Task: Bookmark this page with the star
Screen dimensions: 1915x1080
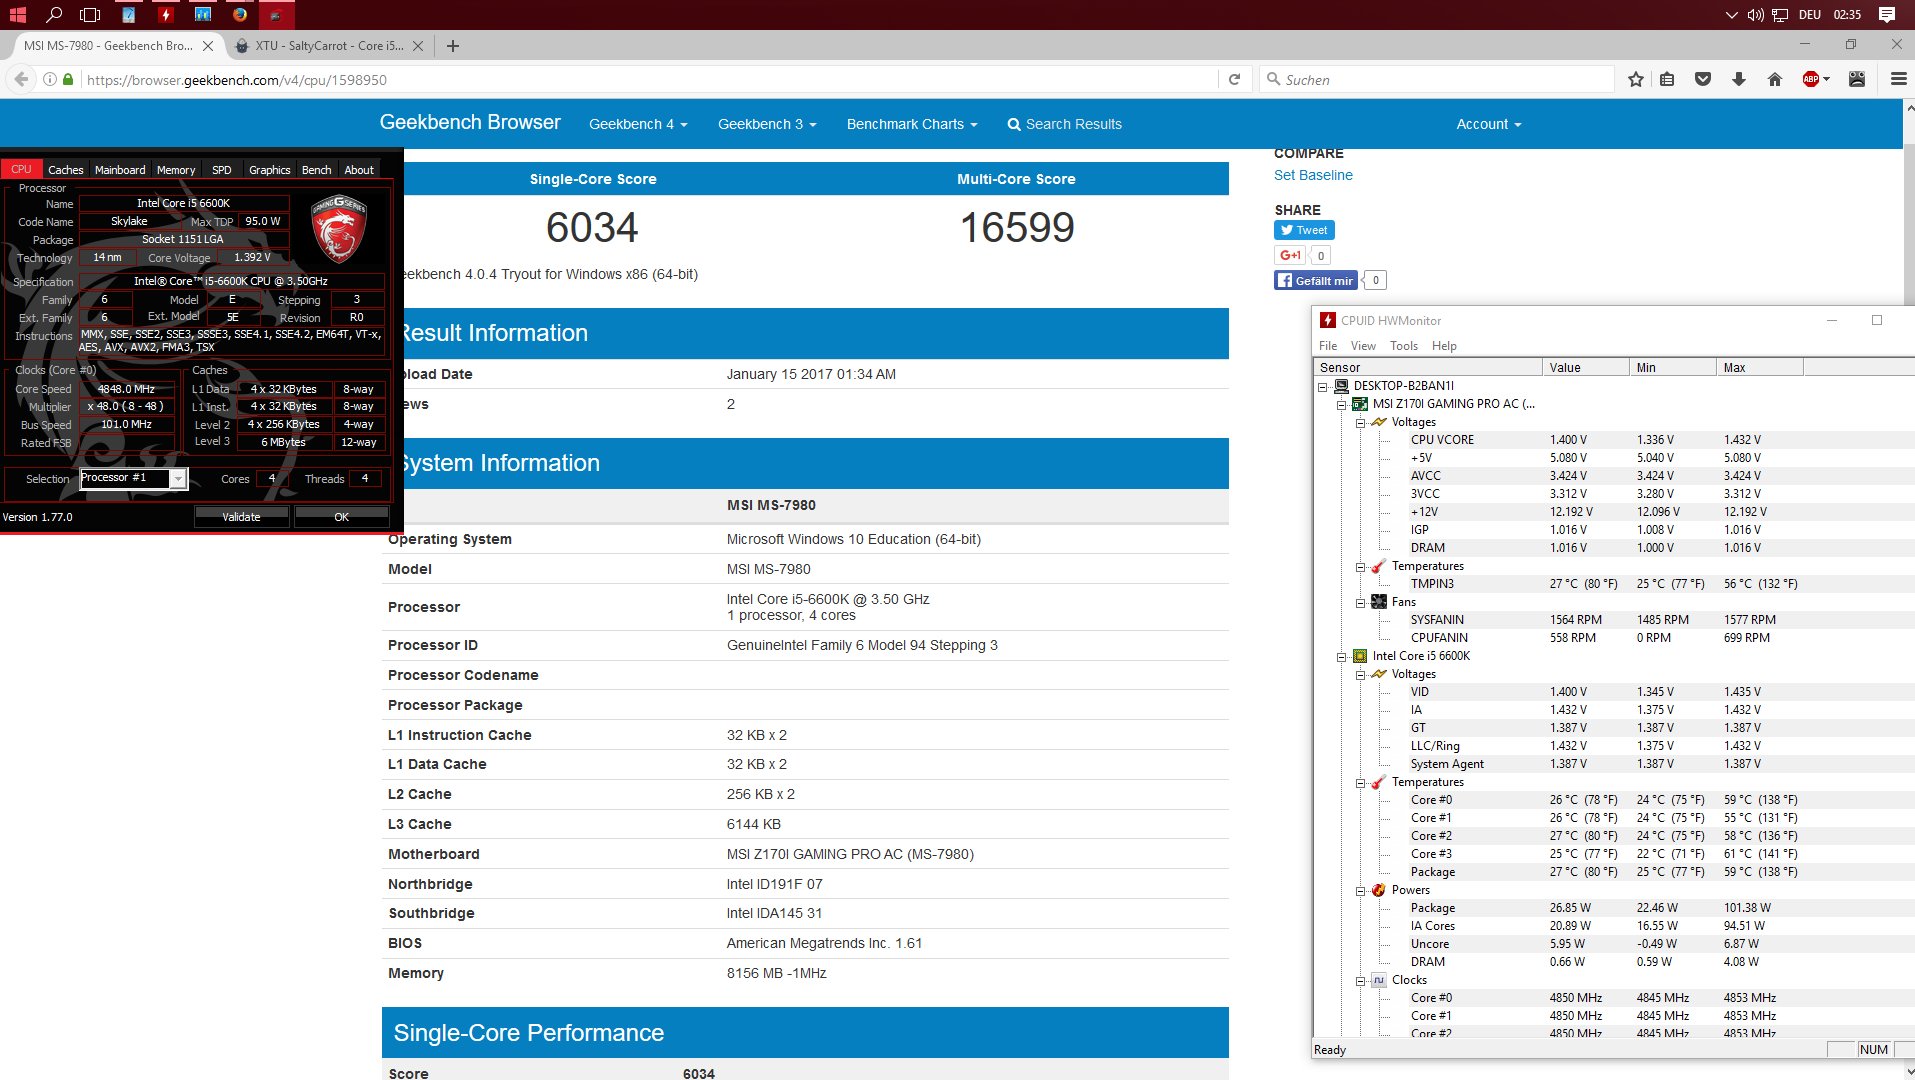Action: tap(1636, 80)
